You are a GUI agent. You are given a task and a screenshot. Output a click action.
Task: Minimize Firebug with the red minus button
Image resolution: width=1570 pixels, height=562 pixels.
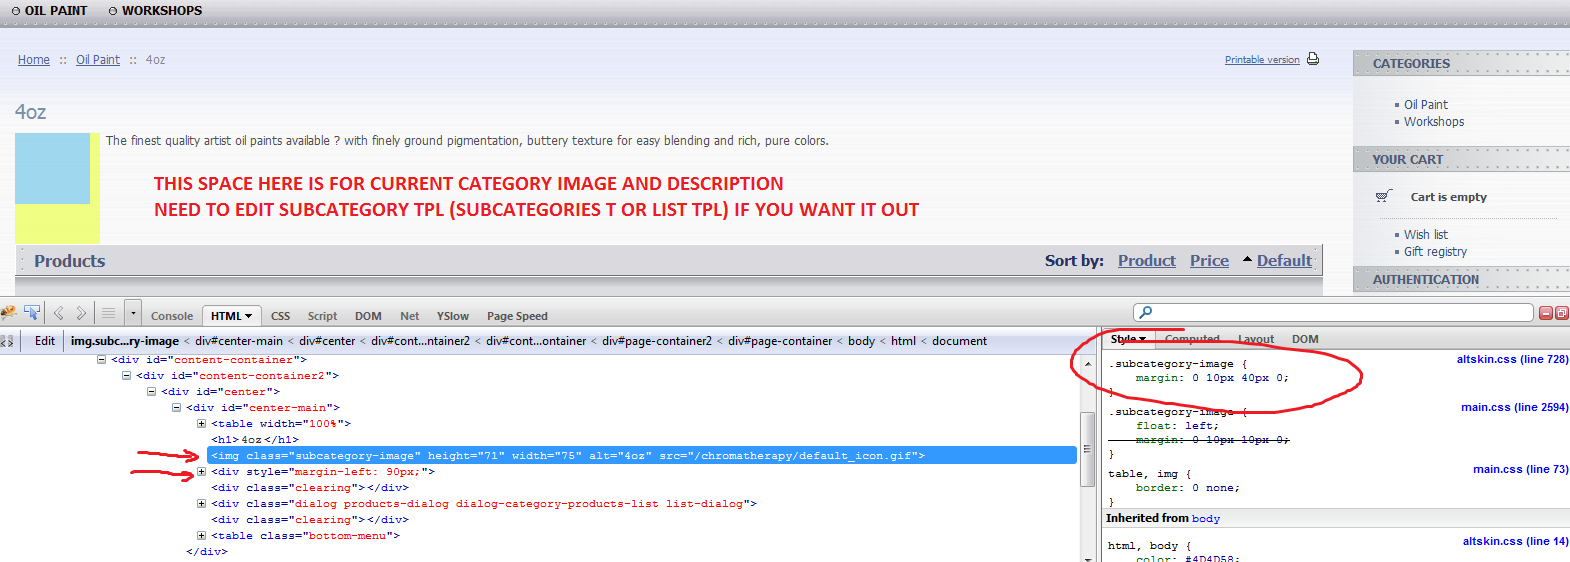(x=1546, y=313)
